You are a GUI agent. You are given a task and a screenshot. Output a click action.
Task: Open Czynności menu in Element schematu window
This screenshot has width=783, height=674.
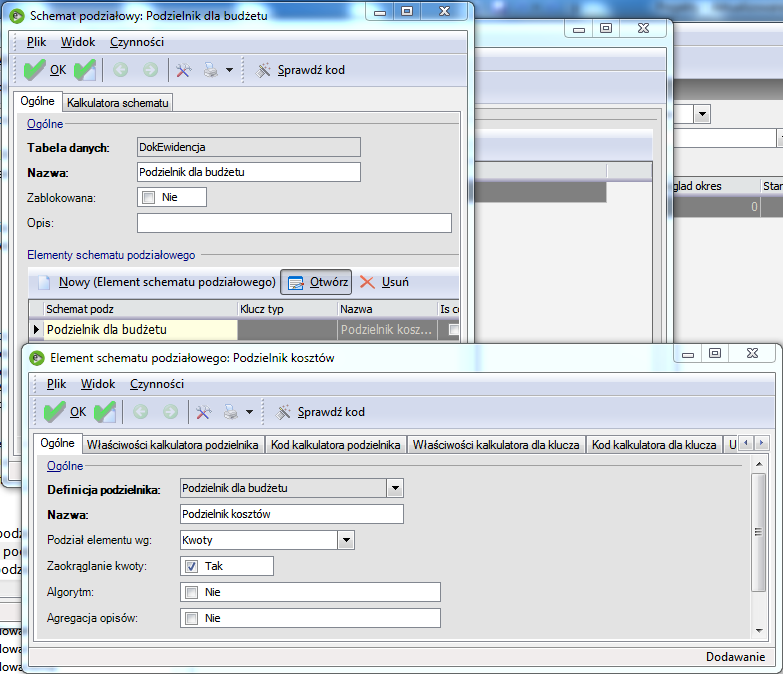pyautogui.click(x=157, y=384)
